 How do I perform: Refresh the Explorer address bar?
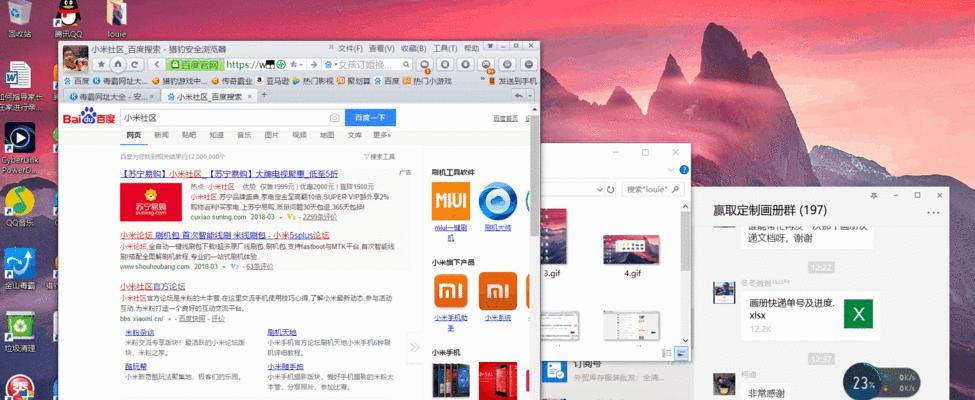point(611,189)
